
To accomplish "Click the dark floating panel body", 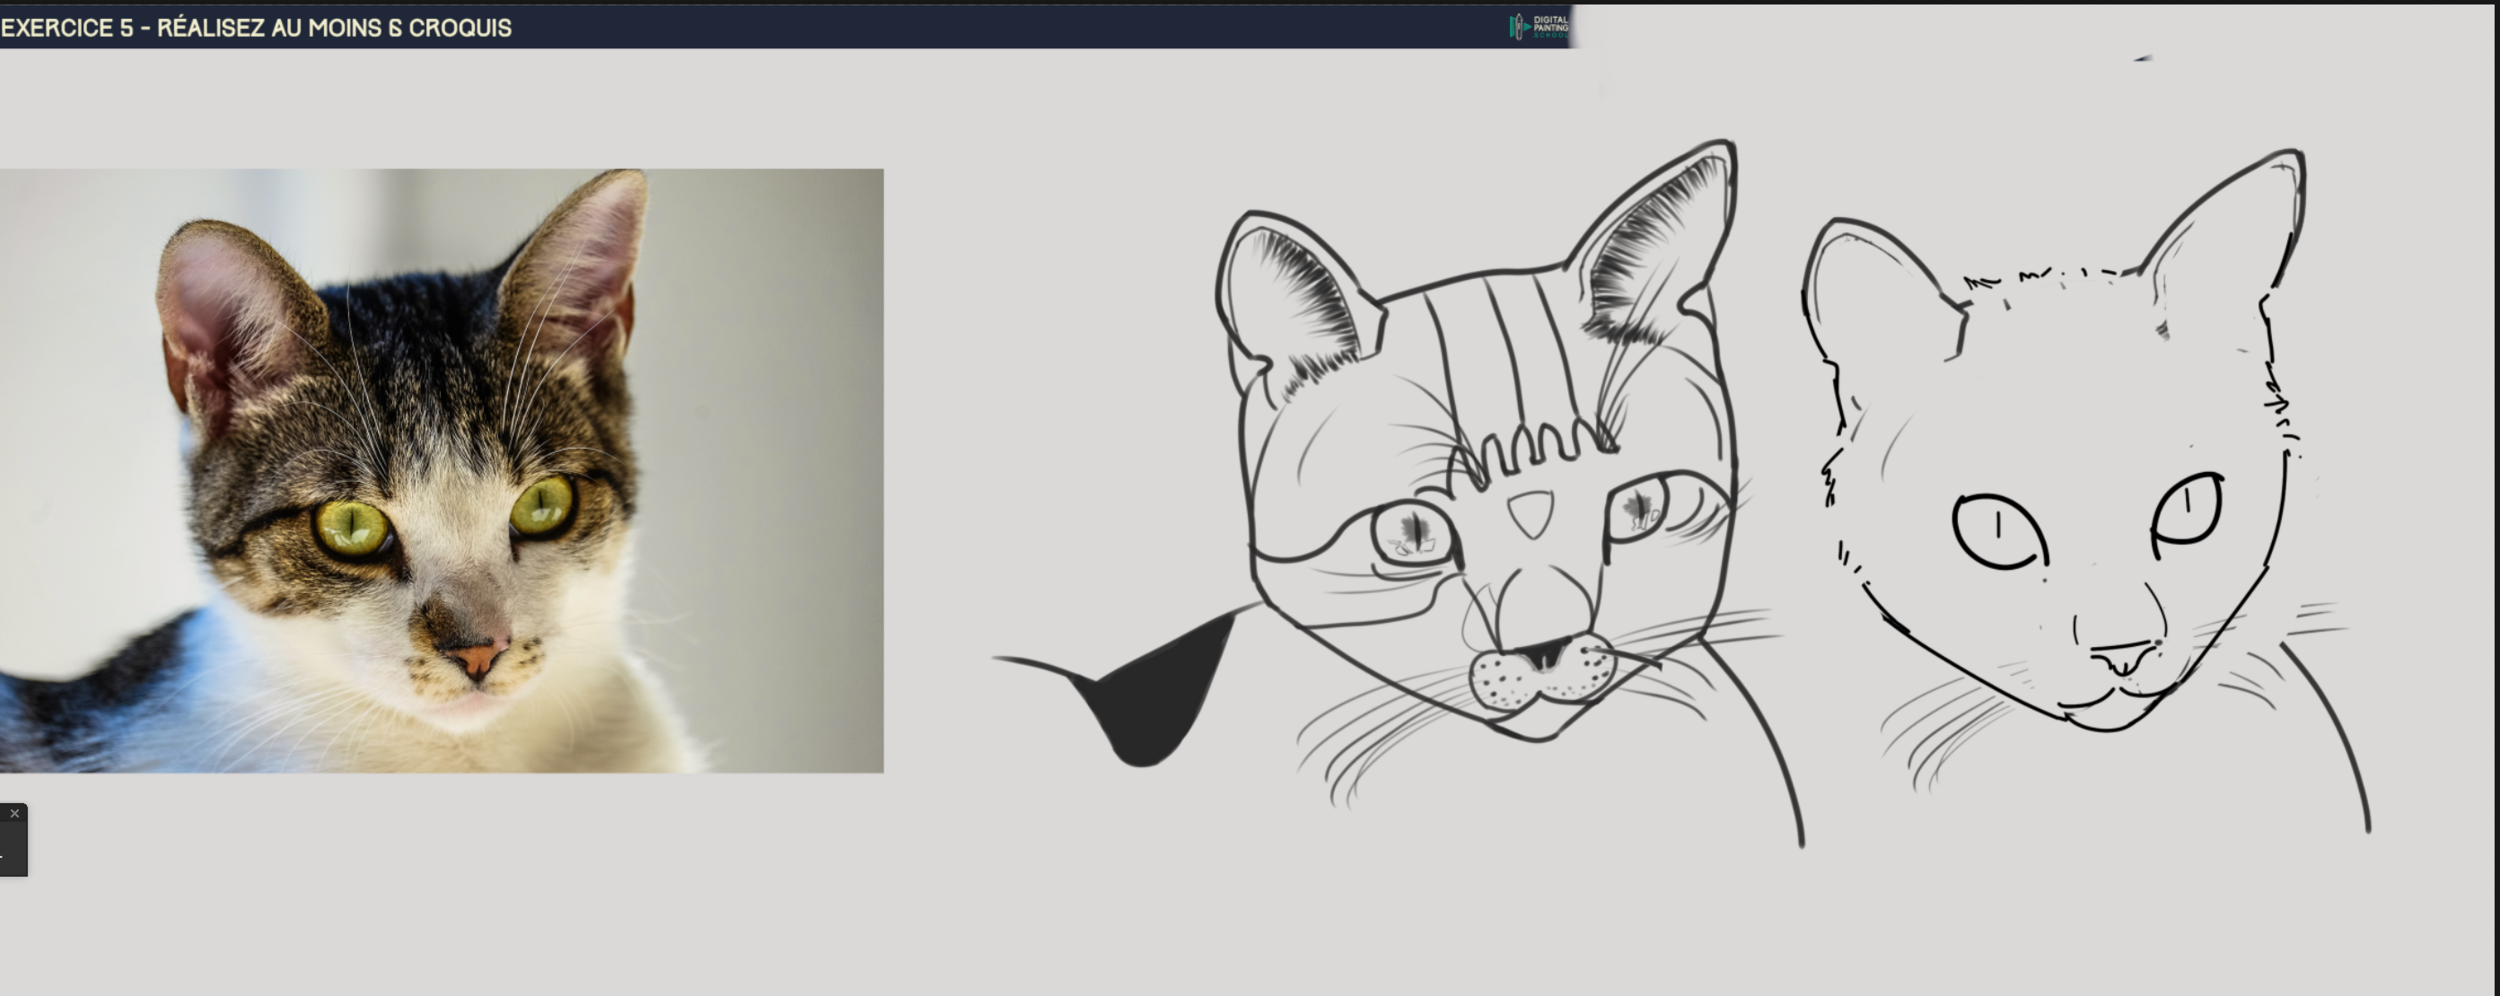I will tap(12, 850).
